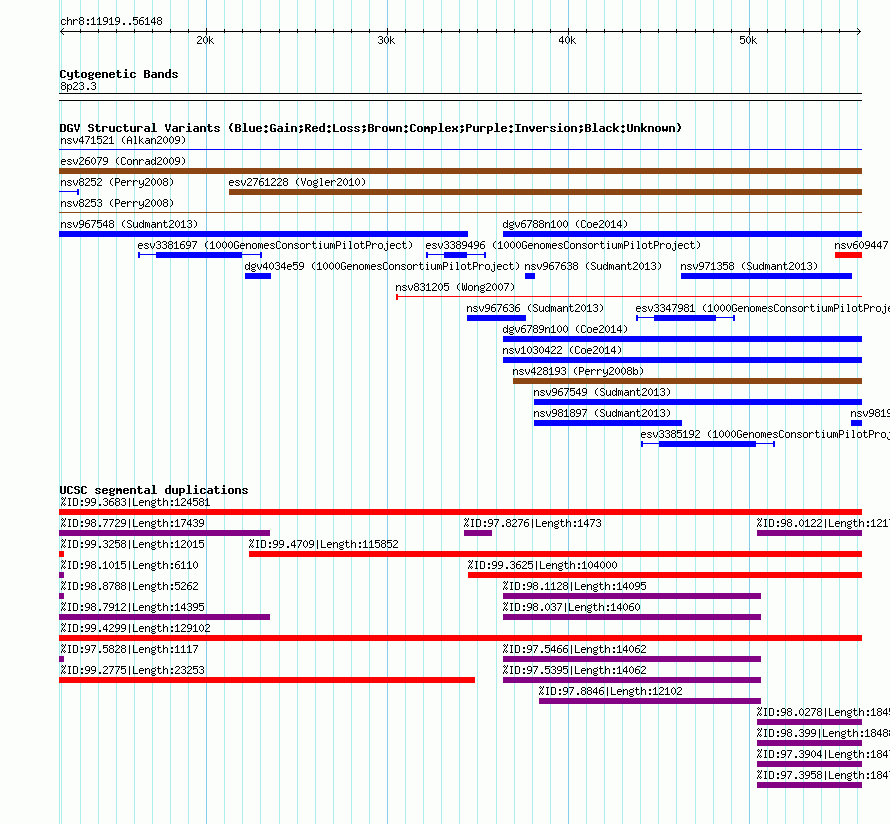
Task: Open variant nsv967548 (Sudmant2013) label
Action: tap(129, 224)
